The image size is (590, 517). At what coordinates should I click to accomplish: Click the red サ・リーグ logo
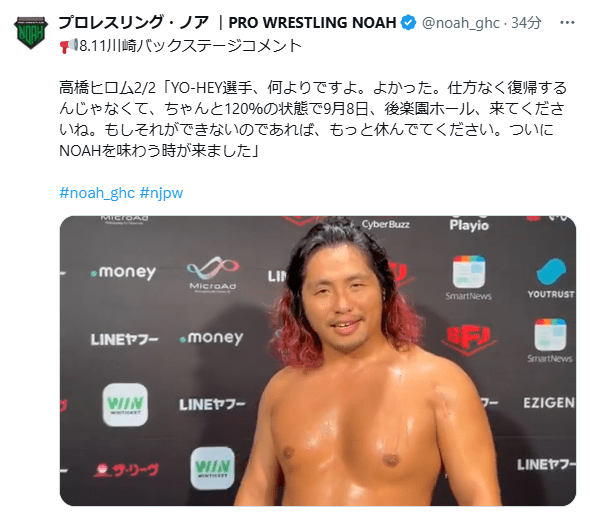[126, 470]
